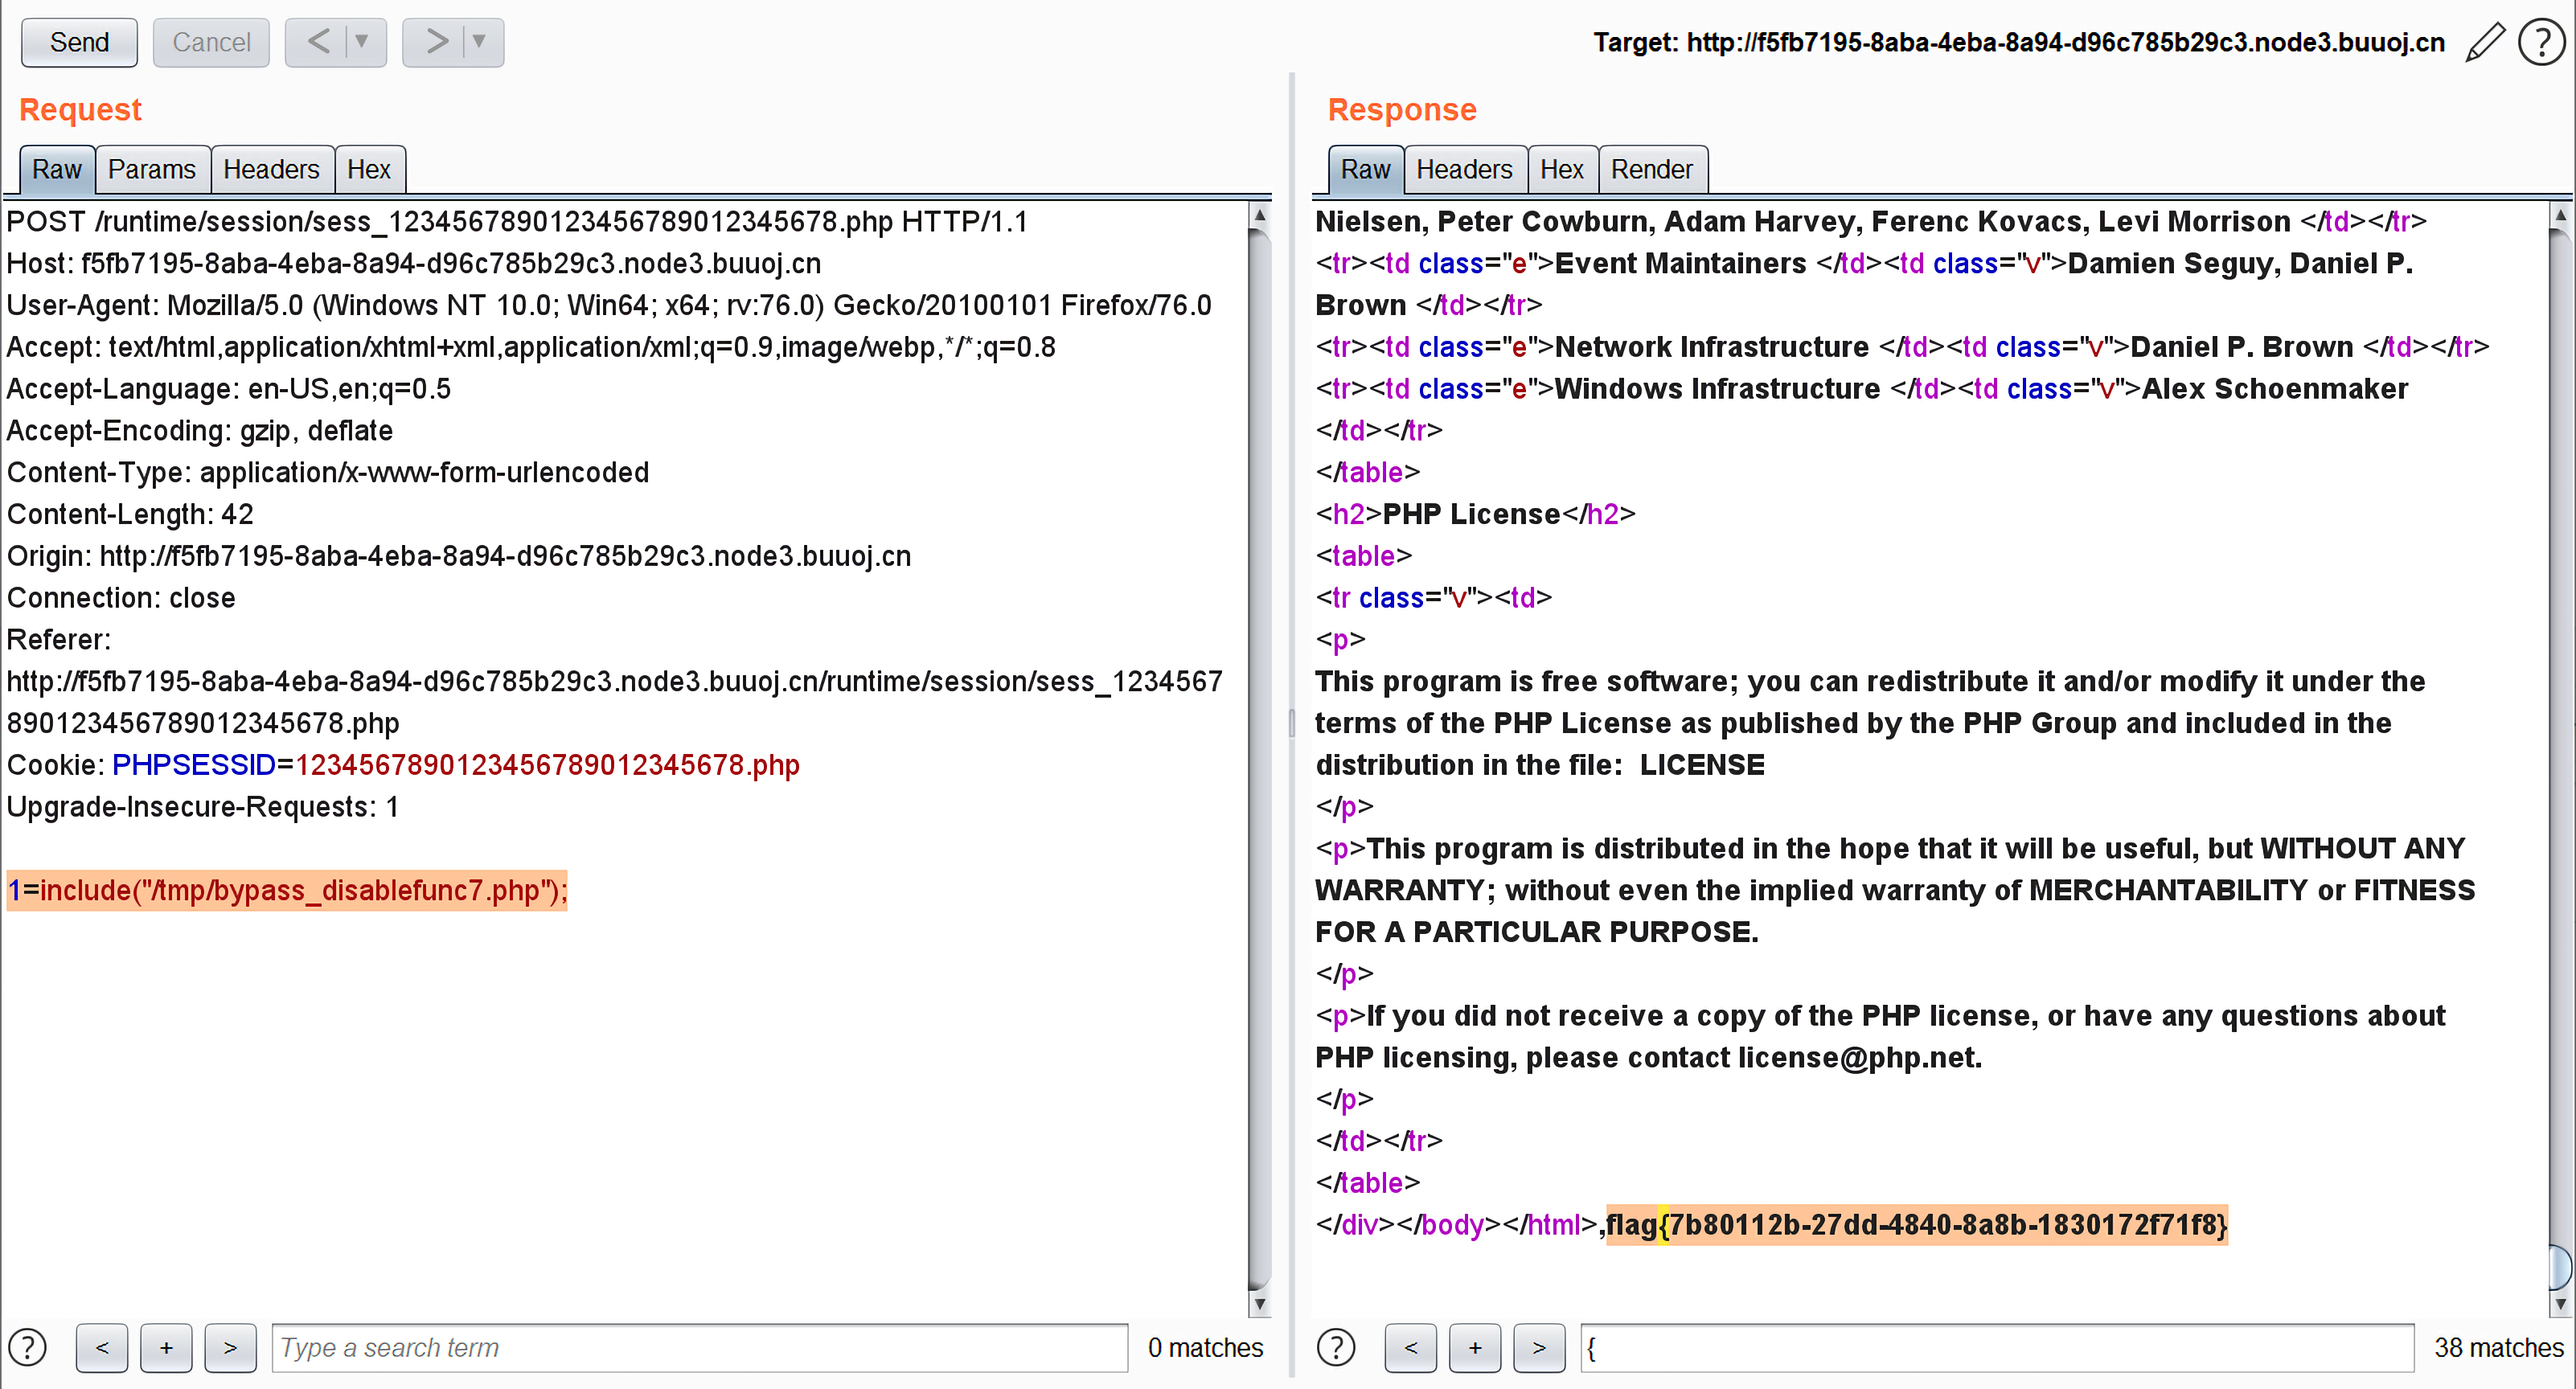Click the Origin header line

pyautogui.click(x=459, y=556)
